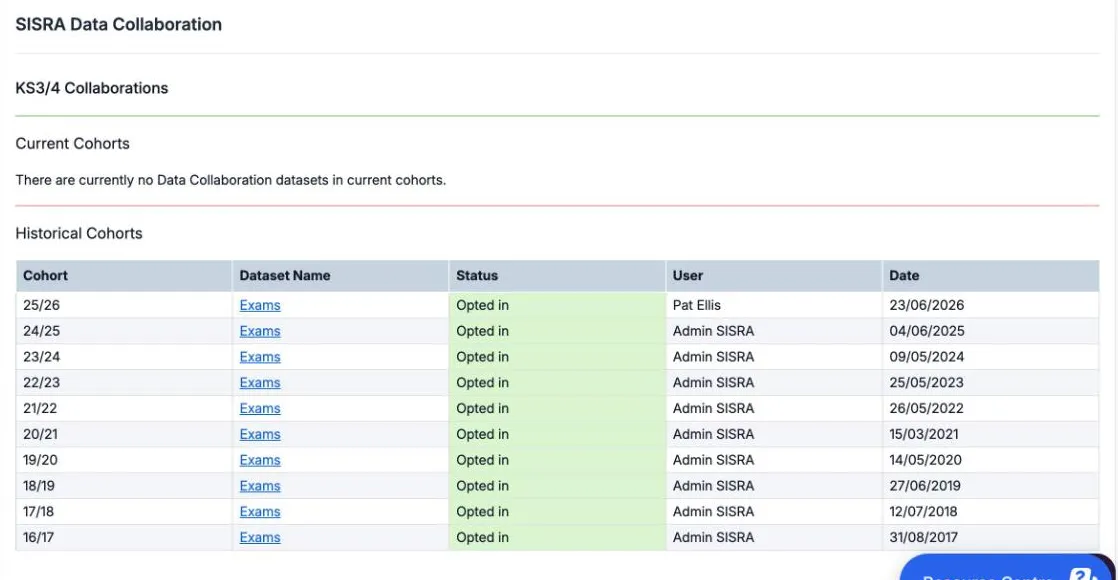The image size is (1118, 580).
Task: Select the date 04/06/2025
Action: [926, 331]
